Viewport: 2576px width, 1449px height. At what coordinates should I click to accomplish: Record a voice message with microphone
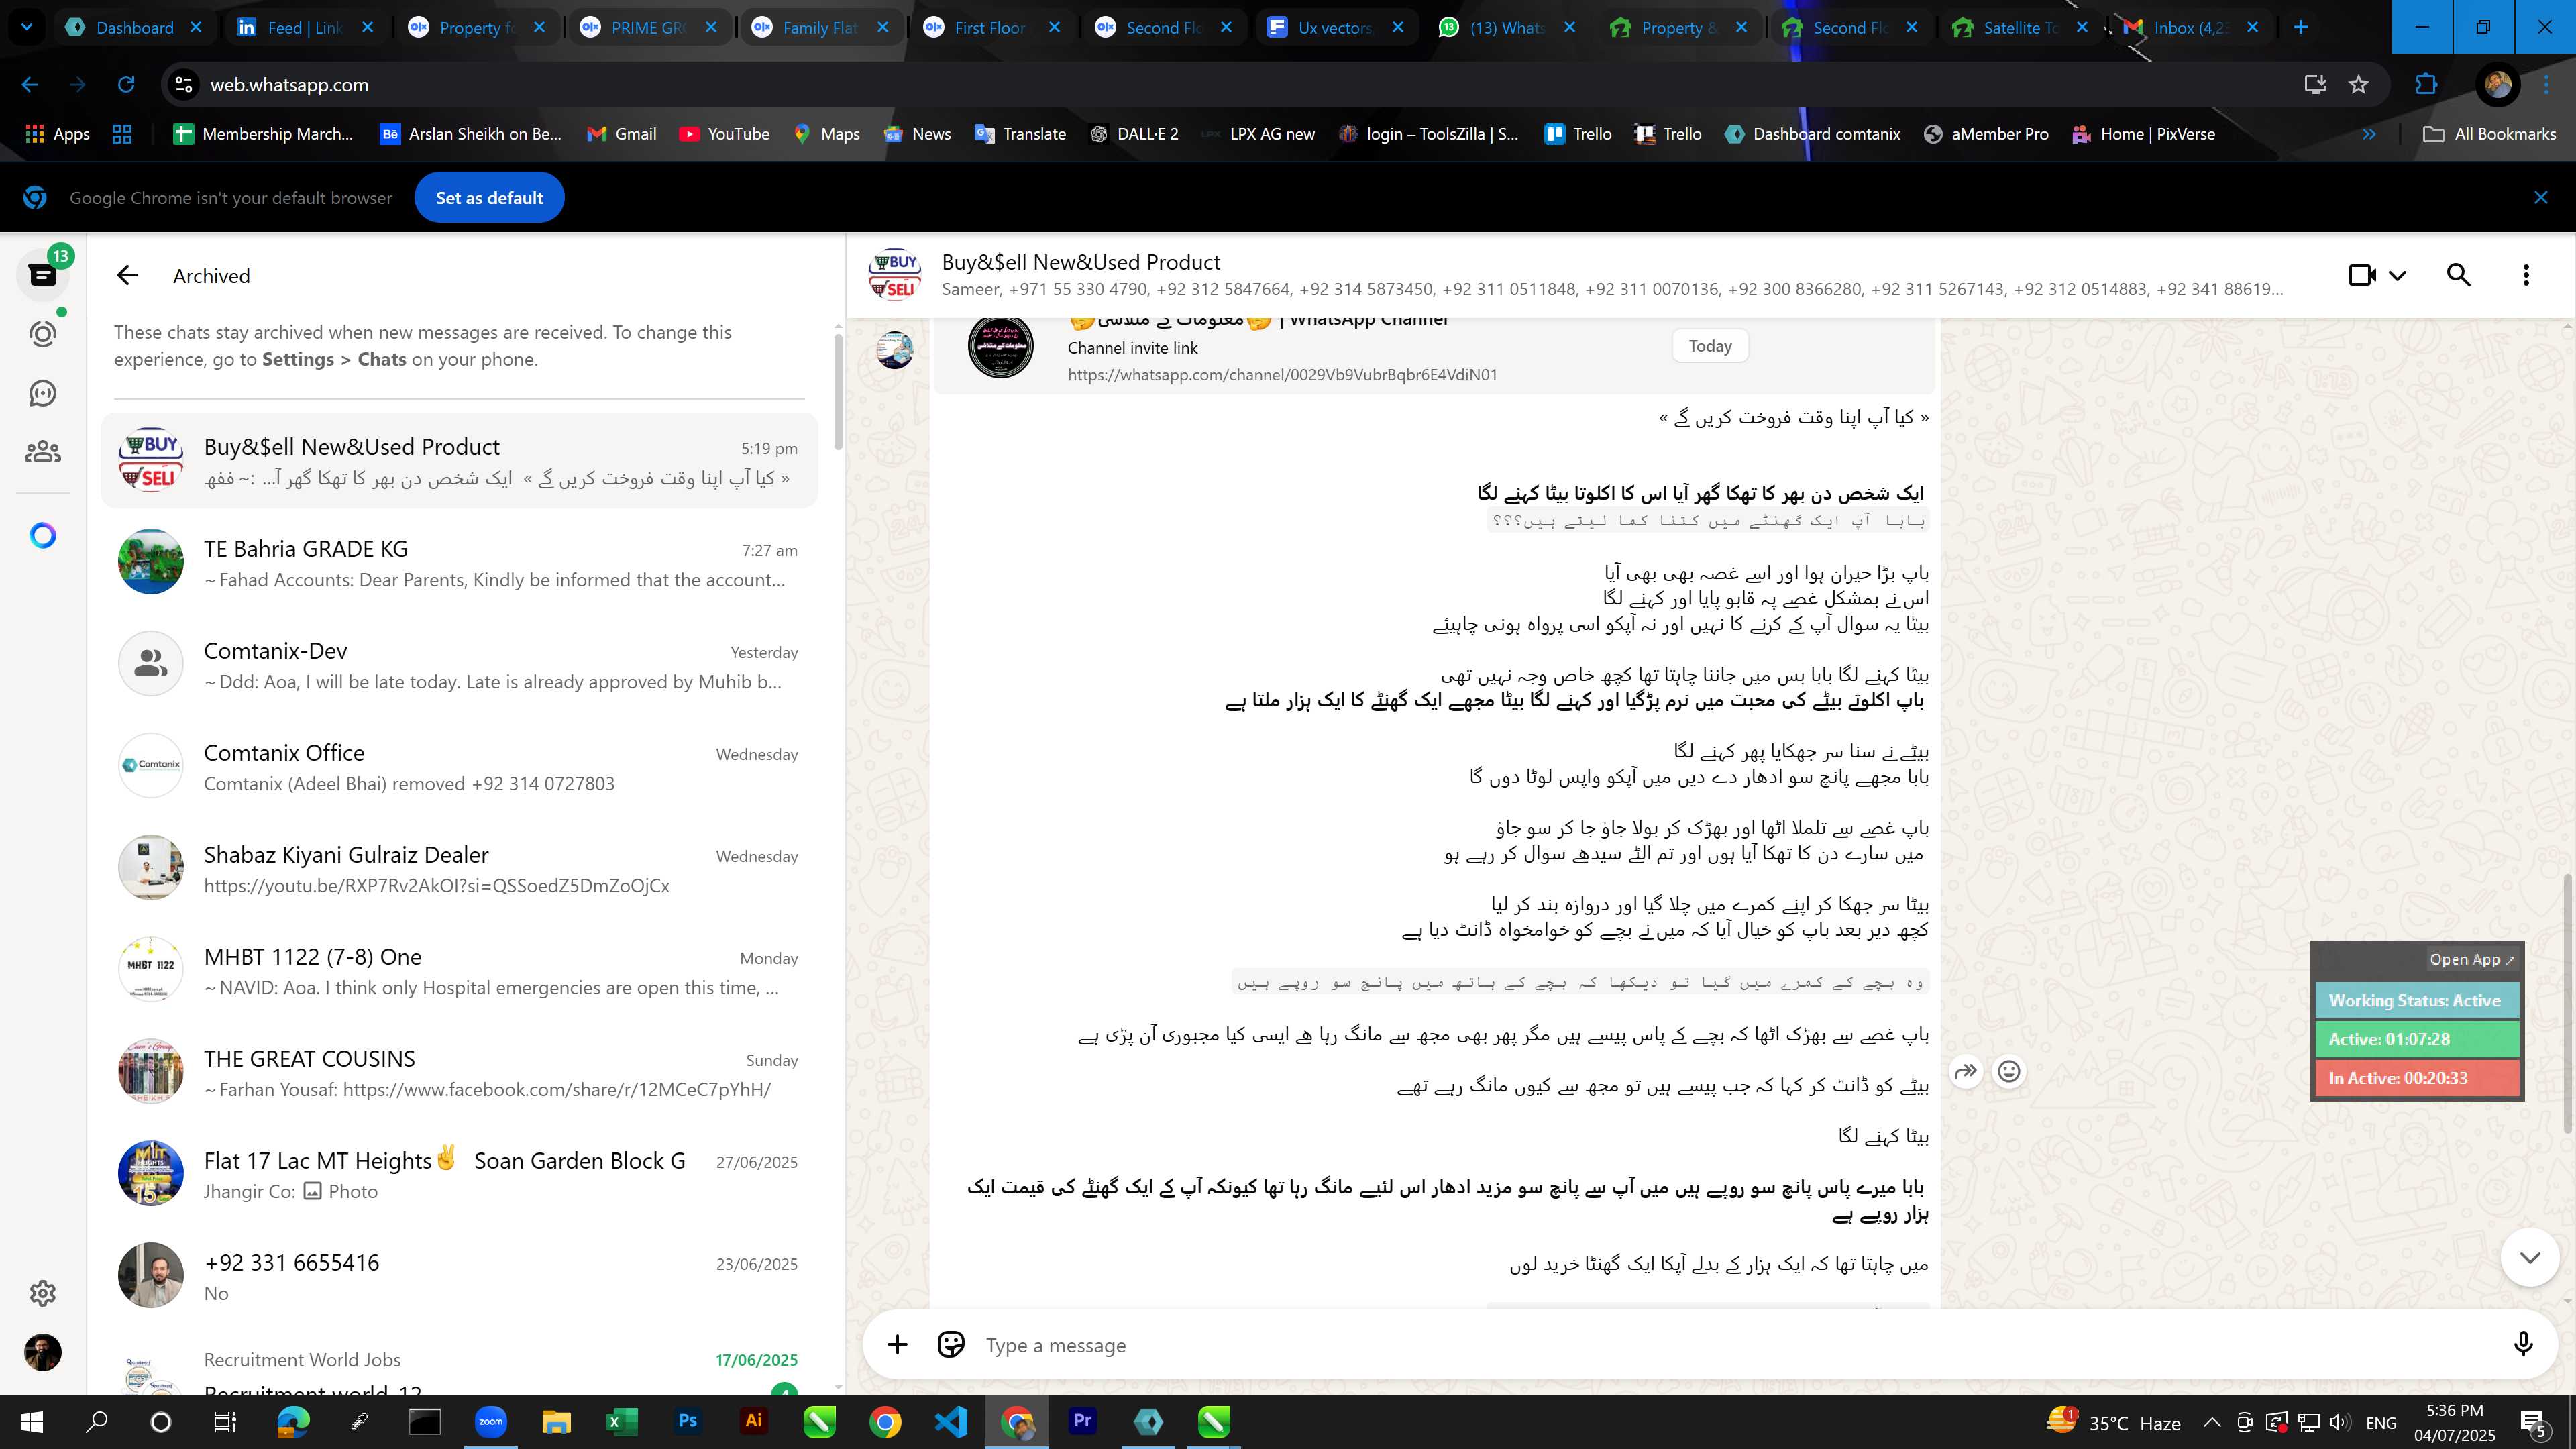pos(2523,1345)
